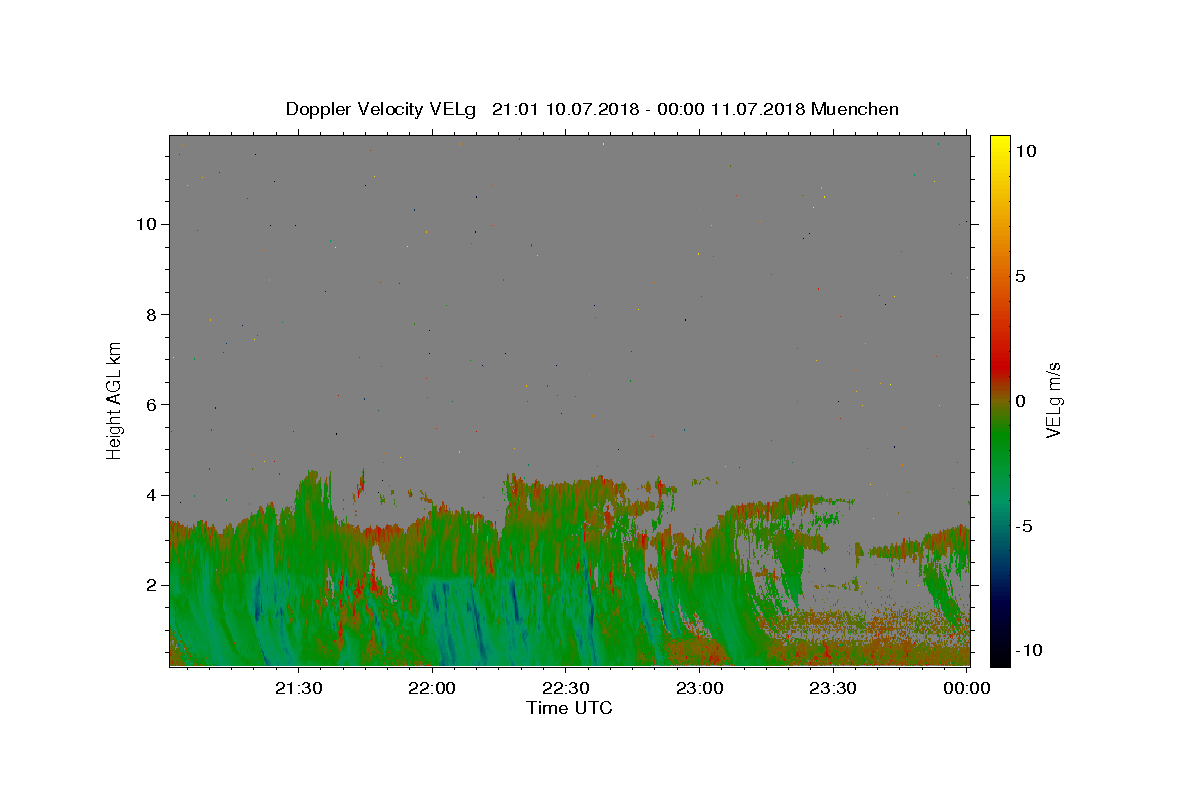
Task: Click the height tick label 8
Action: coord(153,314)
